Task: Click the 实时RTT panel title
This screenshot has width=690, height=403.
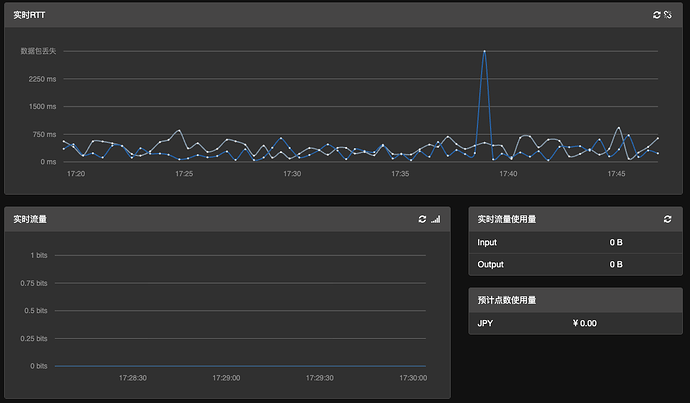Action: (x=29, y=15)
